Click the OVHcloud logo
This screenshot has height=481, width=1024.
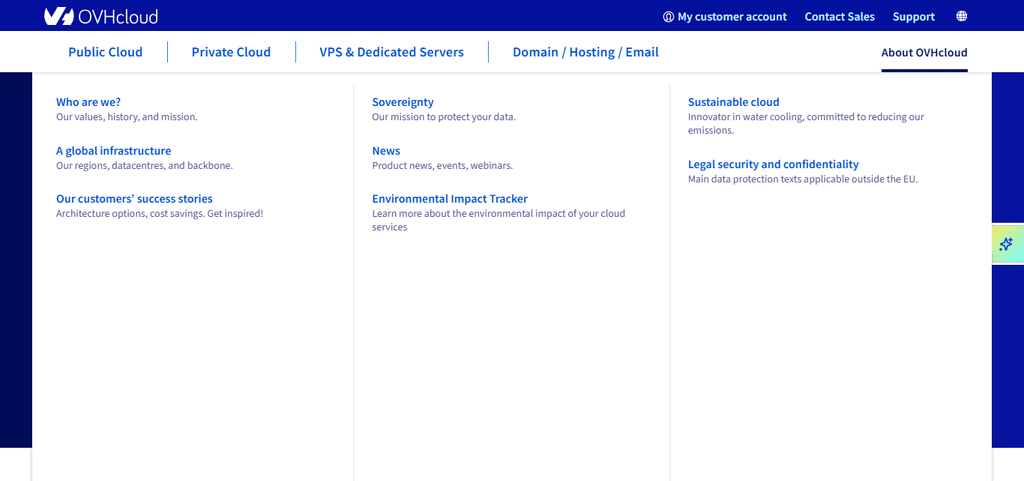tap(101, 16)
